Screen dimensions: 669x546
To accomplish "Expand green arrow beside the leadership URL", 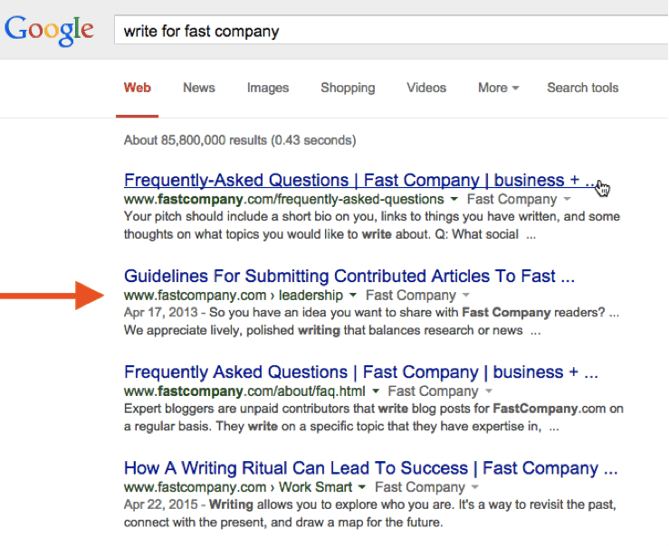I will click(353, 296).
